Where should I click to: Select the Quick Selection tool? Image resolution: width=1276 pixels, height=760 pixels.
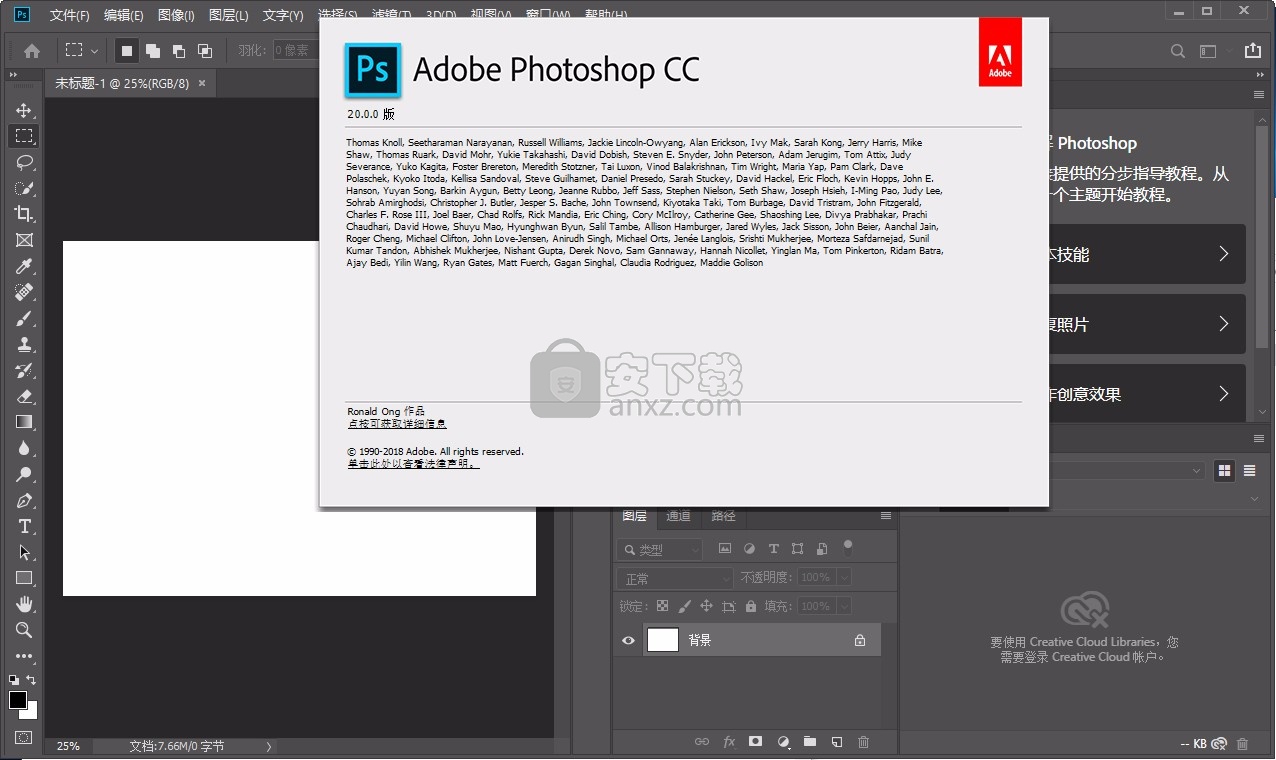tap(24, 188)
